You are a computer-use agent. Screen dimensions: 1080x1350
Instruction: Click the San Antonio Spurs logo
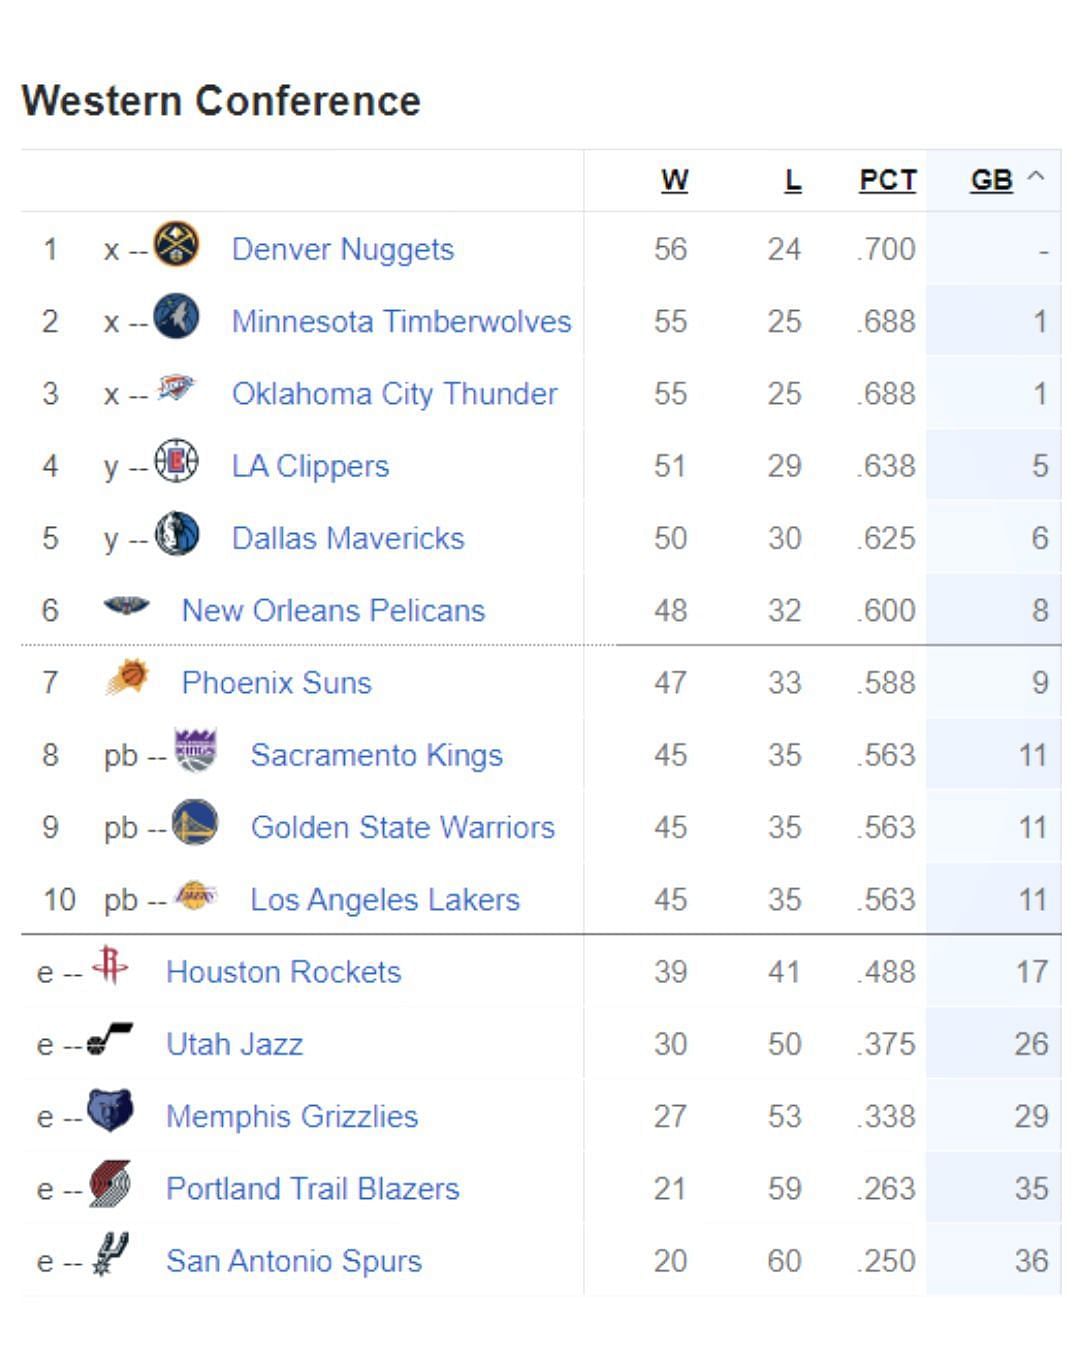(x=110, y=1254)
